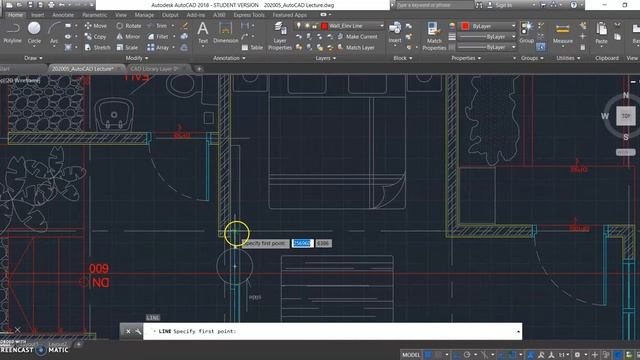Click the Move tool
The width and height of the screenshot is (640, 360).
96,26
